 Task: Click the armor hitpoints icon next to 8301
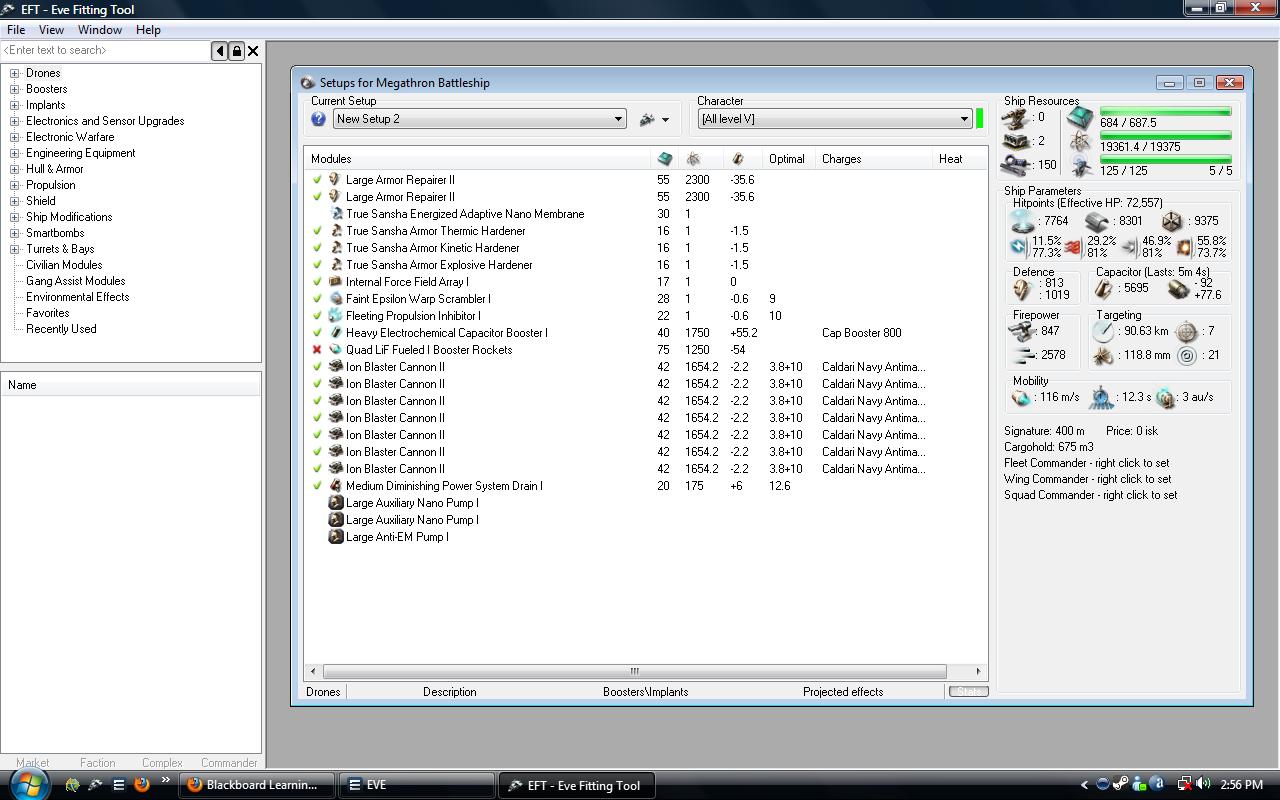click(x=1097, y=221)
